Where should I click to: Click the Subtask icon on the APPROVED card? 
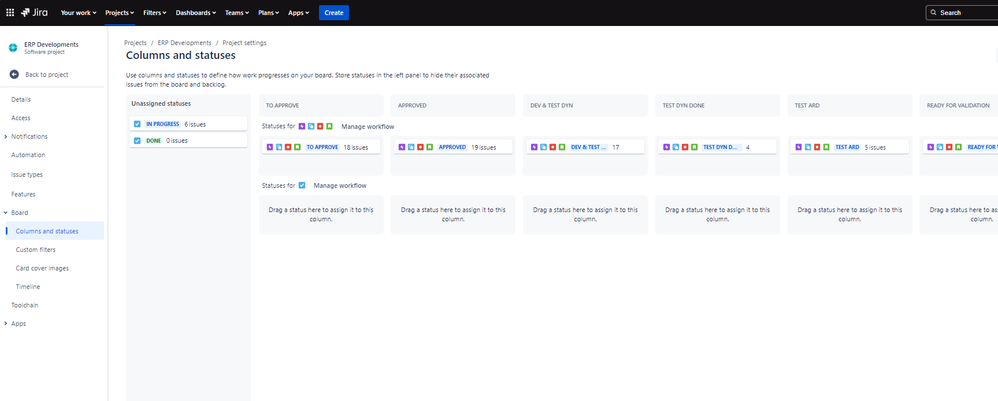[x=411, y=147]
